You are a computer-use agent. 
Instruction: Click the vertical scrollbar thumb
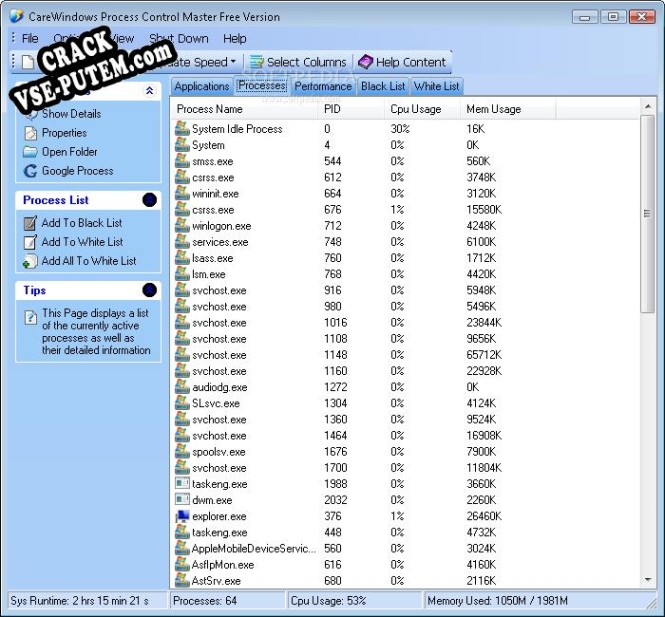[x=647, y=214]
